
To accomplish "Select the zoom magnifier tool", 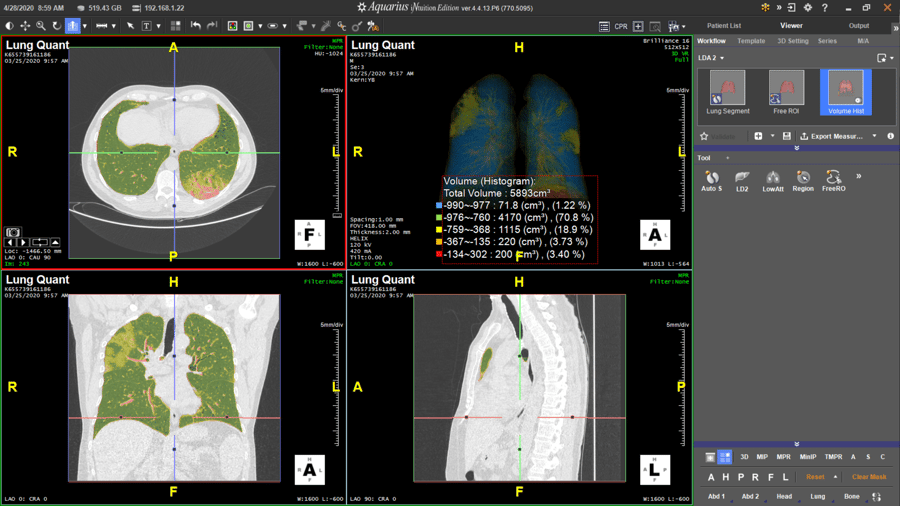I will coord(41,26).
